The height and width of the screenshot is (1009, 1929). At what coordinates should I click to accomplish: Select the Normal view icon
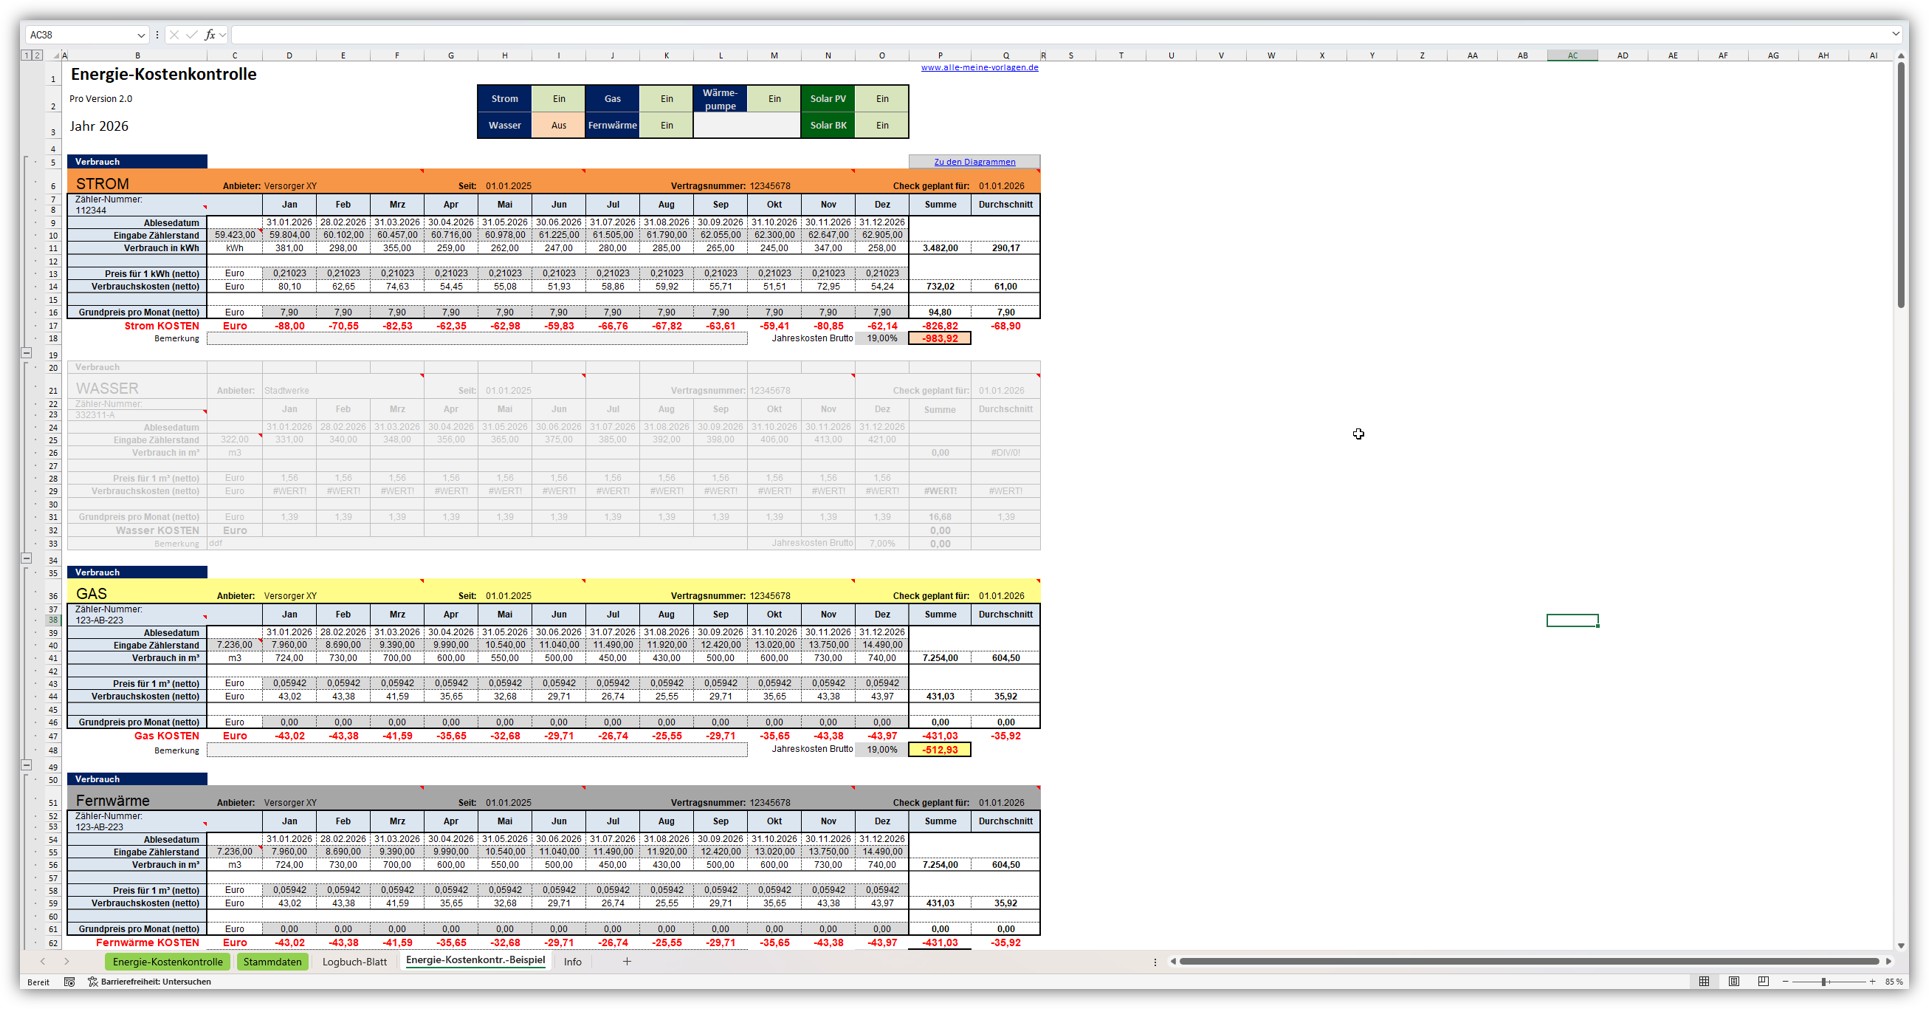coord(1704,982)
